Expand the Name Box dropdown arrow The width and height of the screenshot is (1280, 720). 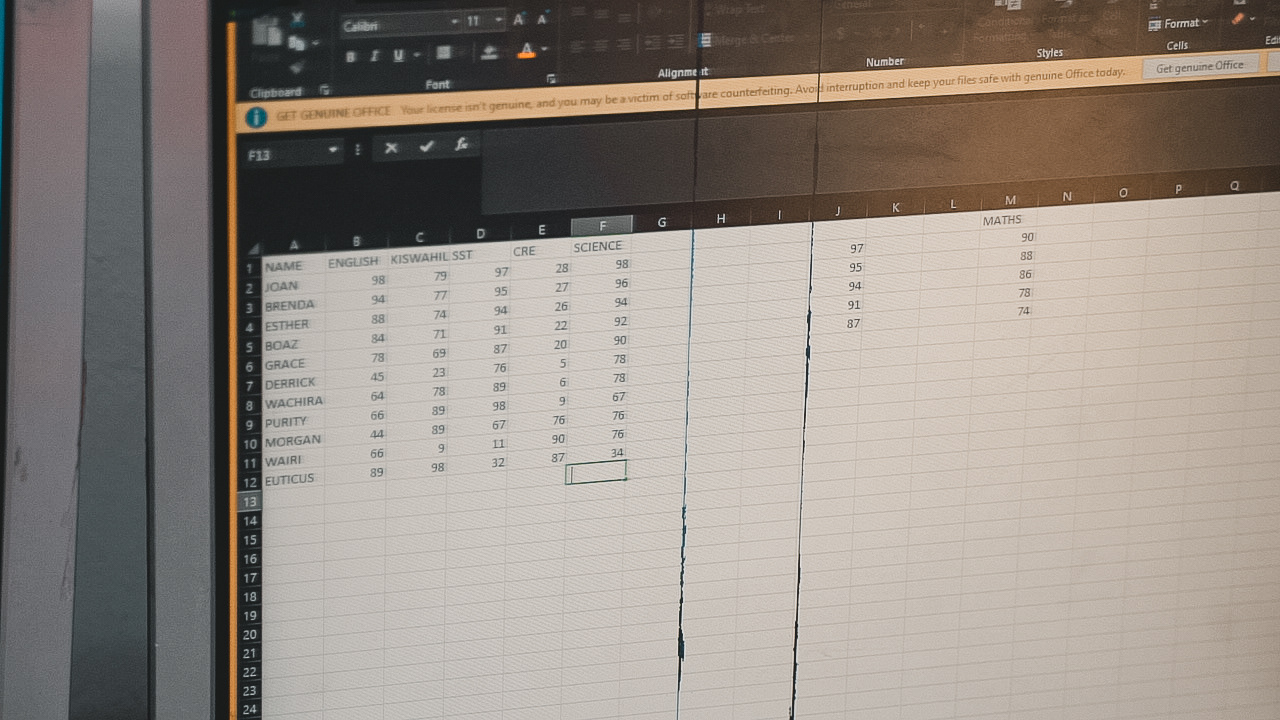pos(333,151)
